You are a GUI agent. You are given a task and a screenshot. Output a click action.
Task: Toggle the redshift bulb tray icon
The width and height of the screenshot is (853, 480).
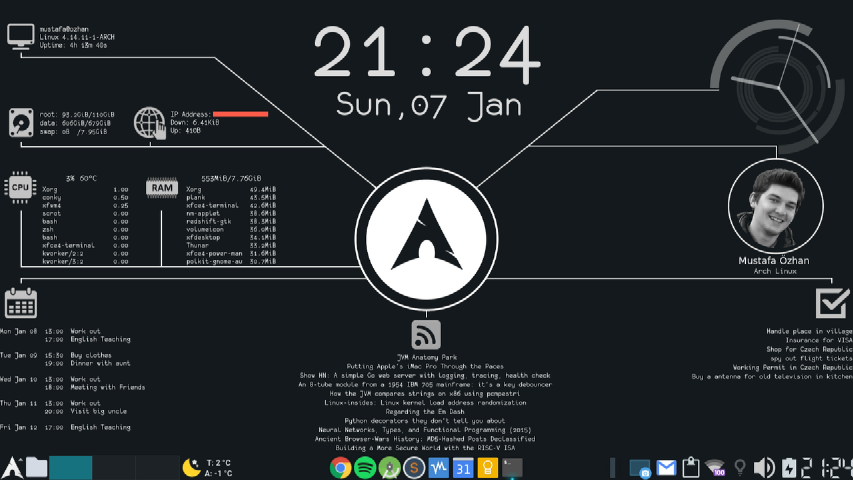tap(740, 467)
